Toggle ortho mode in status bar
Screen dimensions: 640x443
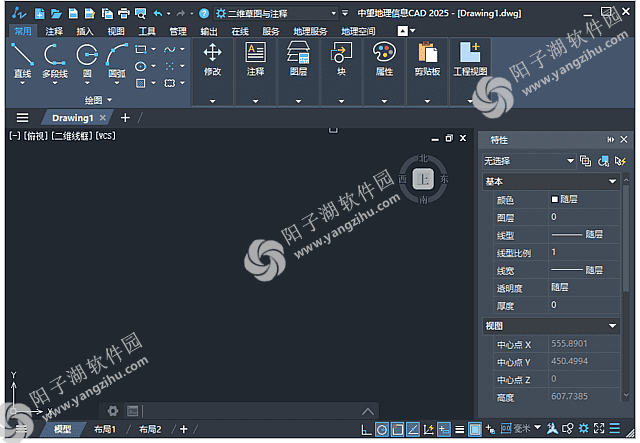point(367,429)
